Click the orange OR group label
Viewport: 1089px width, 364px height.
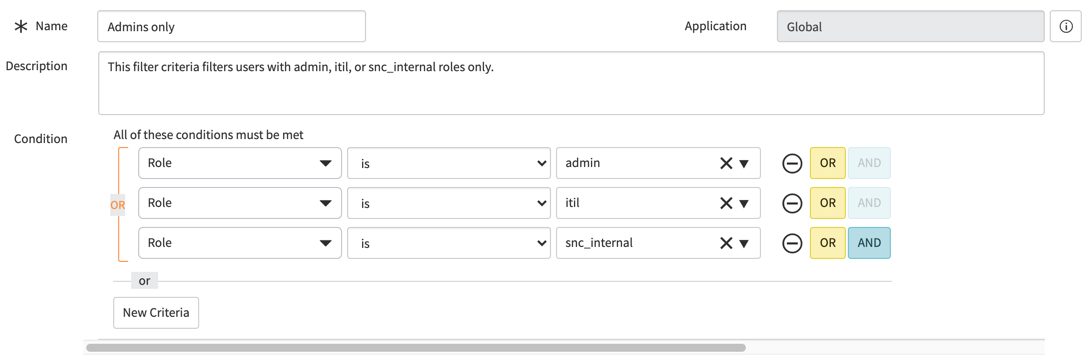(x=118, y=205)
